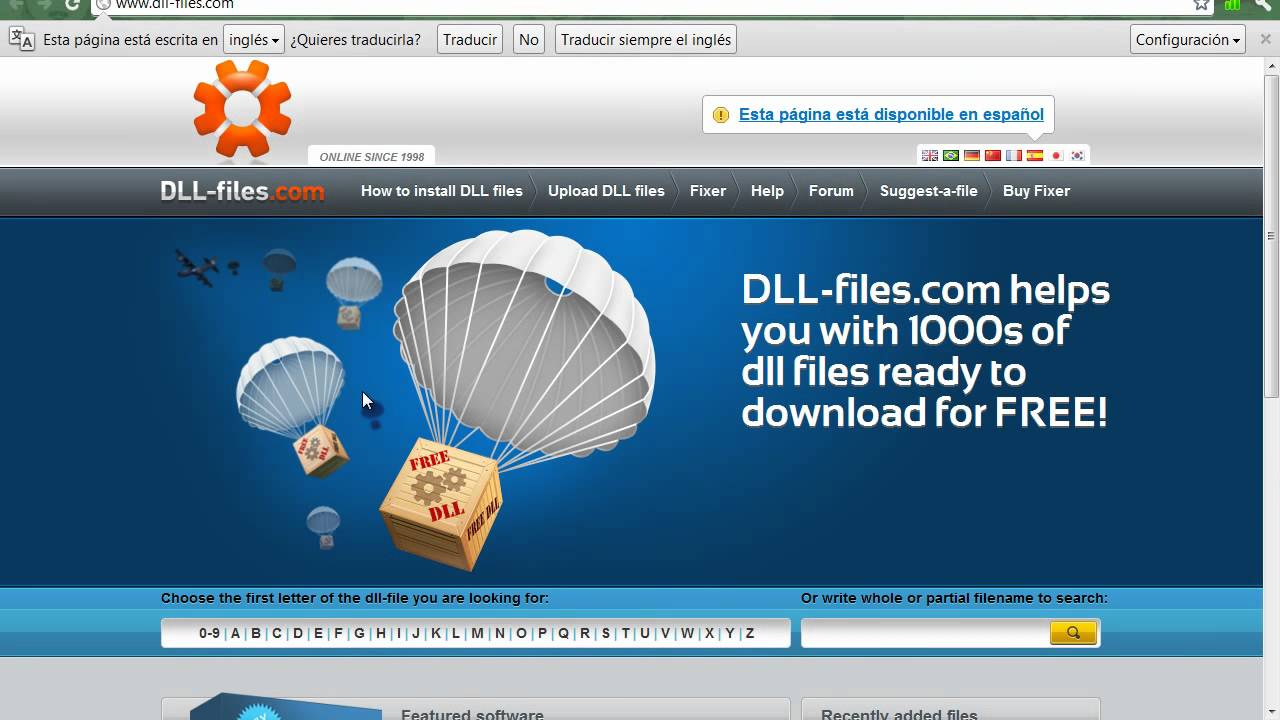The image size is (1280, 720).
Task: Choose letter K in the dll index
Action: click(436, 633)
